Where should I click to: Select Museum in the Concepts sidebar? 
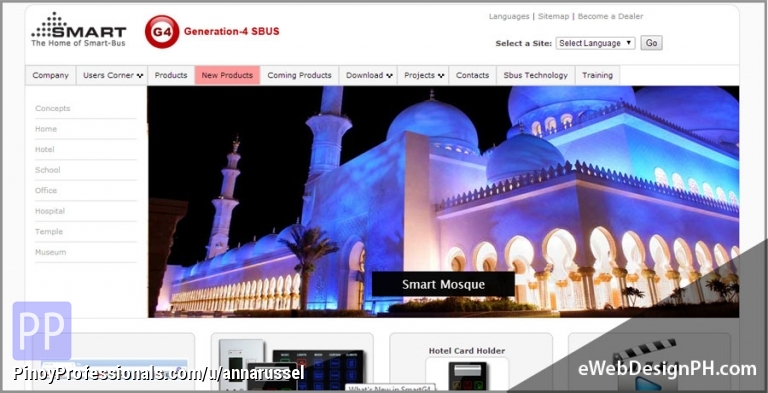pyautogui.click(x=50, y=252)
